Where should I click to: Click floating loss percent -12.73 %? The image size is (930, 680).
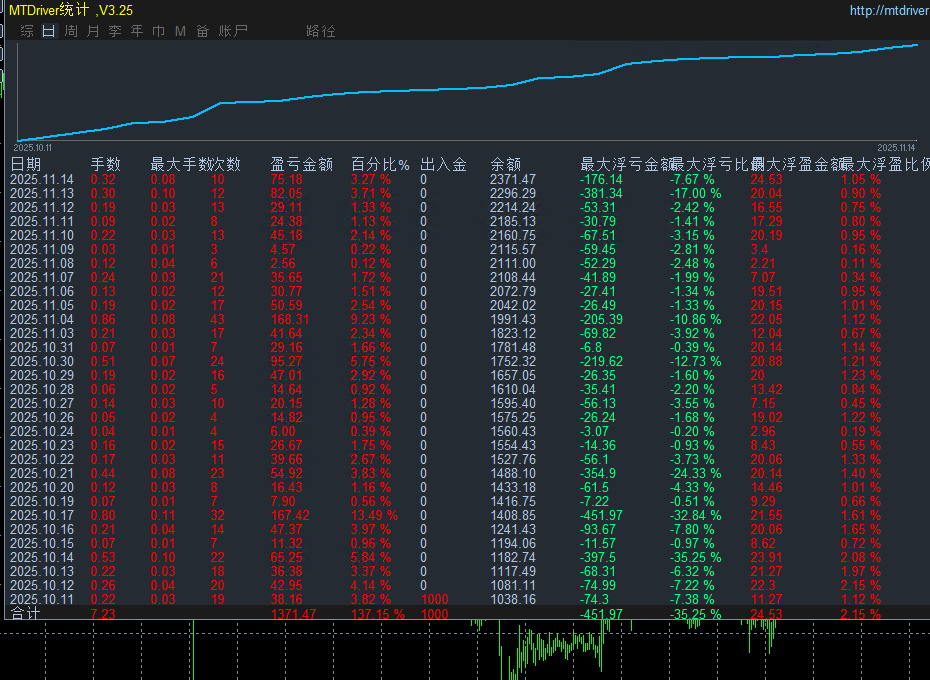[695, 361]
